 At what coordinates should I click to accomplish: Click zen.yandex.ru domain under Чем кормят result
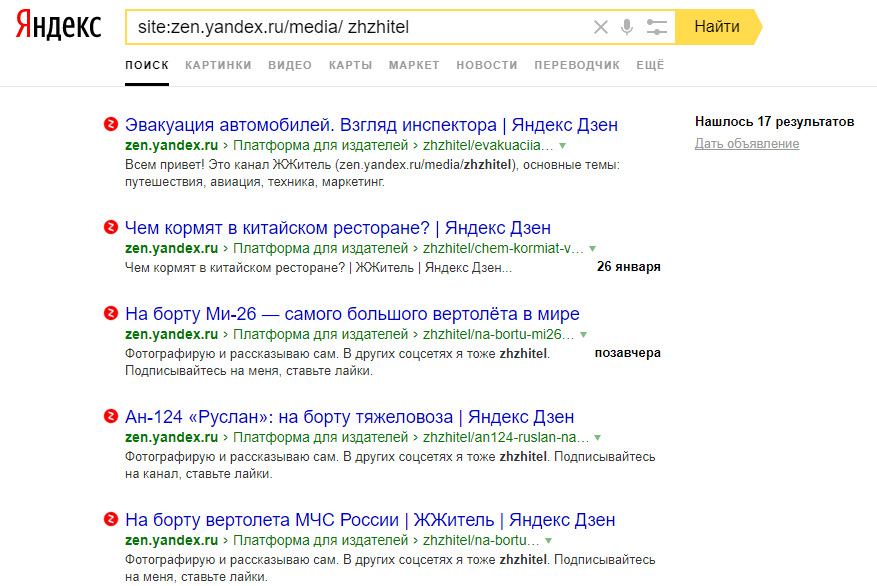coord(172,248)
